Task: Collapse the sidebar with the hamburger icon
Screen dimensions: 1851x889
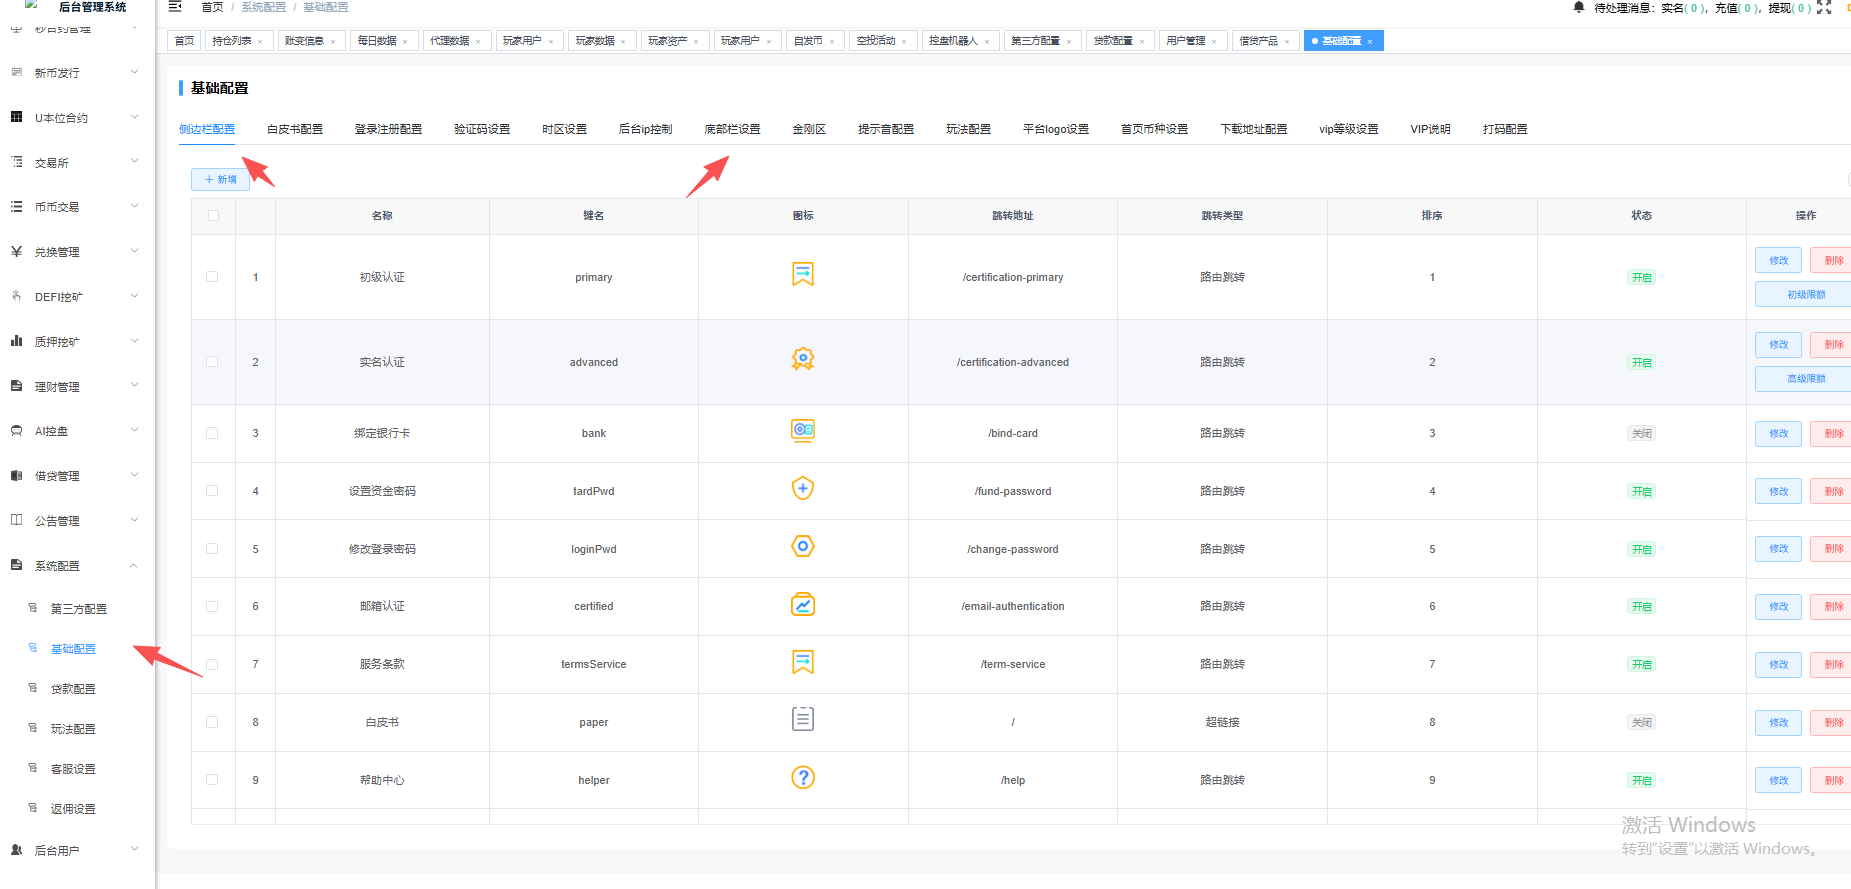Action: (175, 6)
